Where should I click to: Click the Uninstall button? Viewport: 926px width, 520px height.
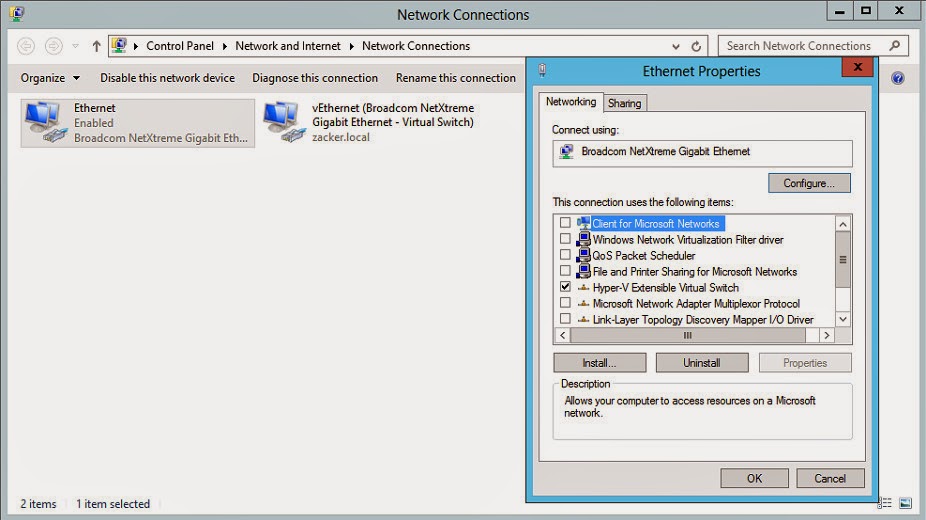pyautogui.click(x=702, y=363)
